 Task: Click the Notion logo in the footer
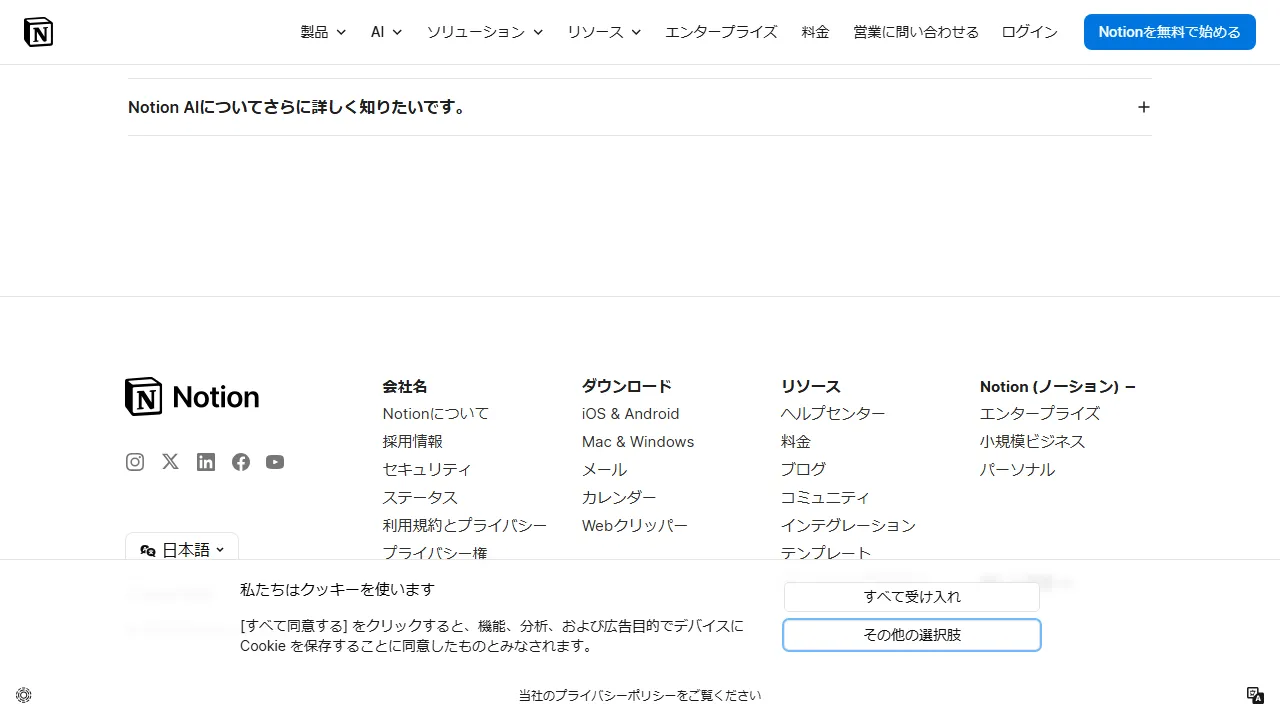click(x=191, y=396)
